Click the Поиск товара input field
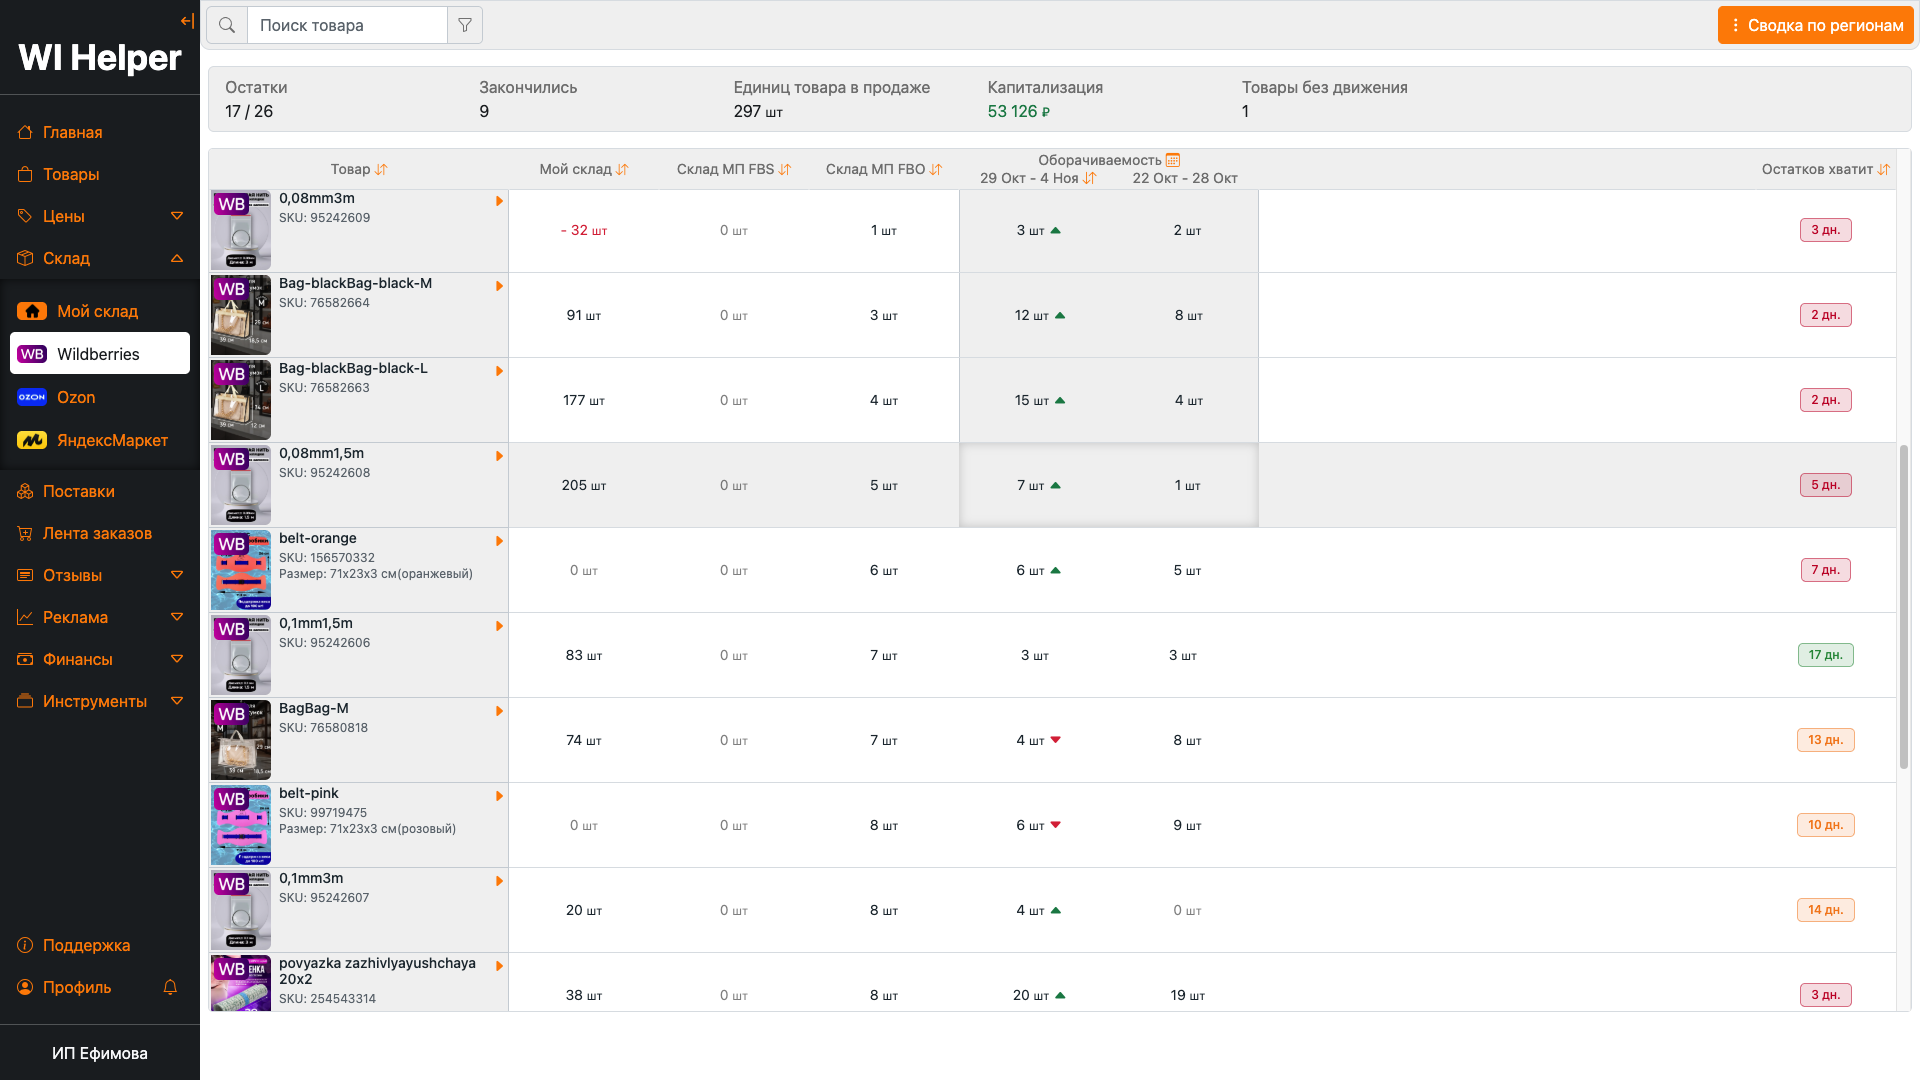1920x1080 pixels. click(x=346, y=25)
